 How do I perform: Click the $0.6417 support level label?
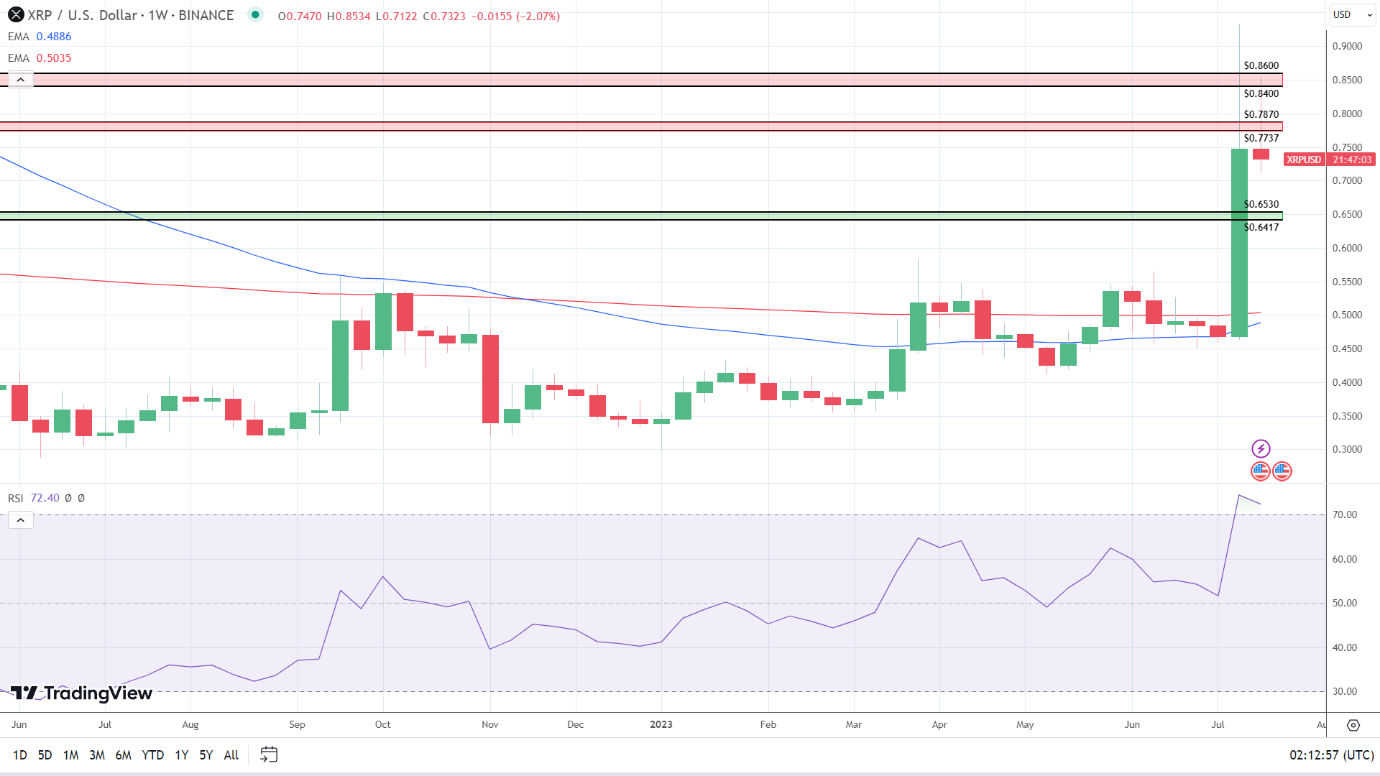[1261, 227]
